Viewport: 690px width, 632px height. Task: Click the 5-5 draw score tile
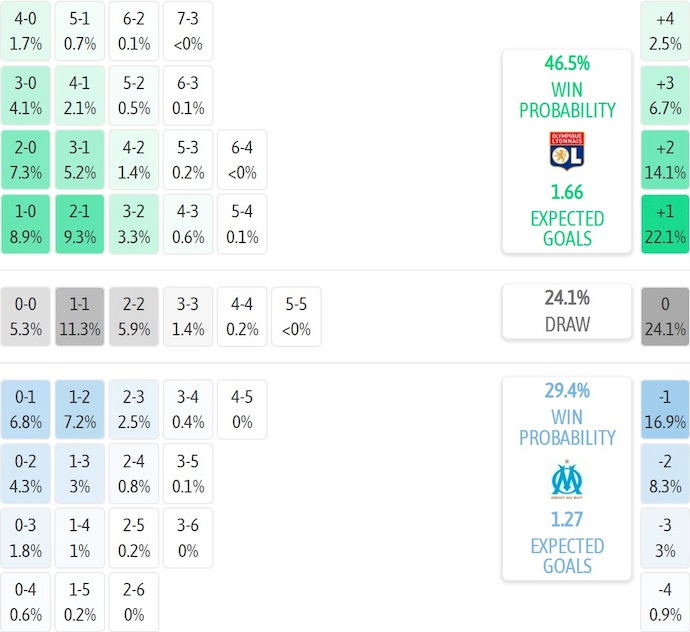coord(296,316)
